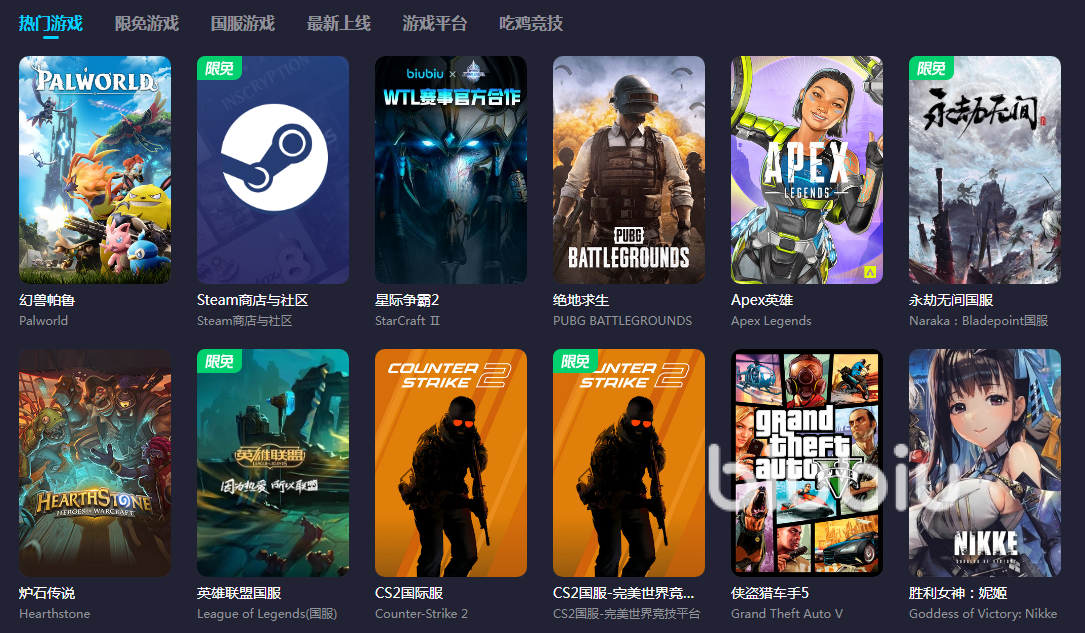Open the CS2国服-完美世界竞技平台 cover
The height and width of the screenshot is (633, 1085).
point(629,462)
